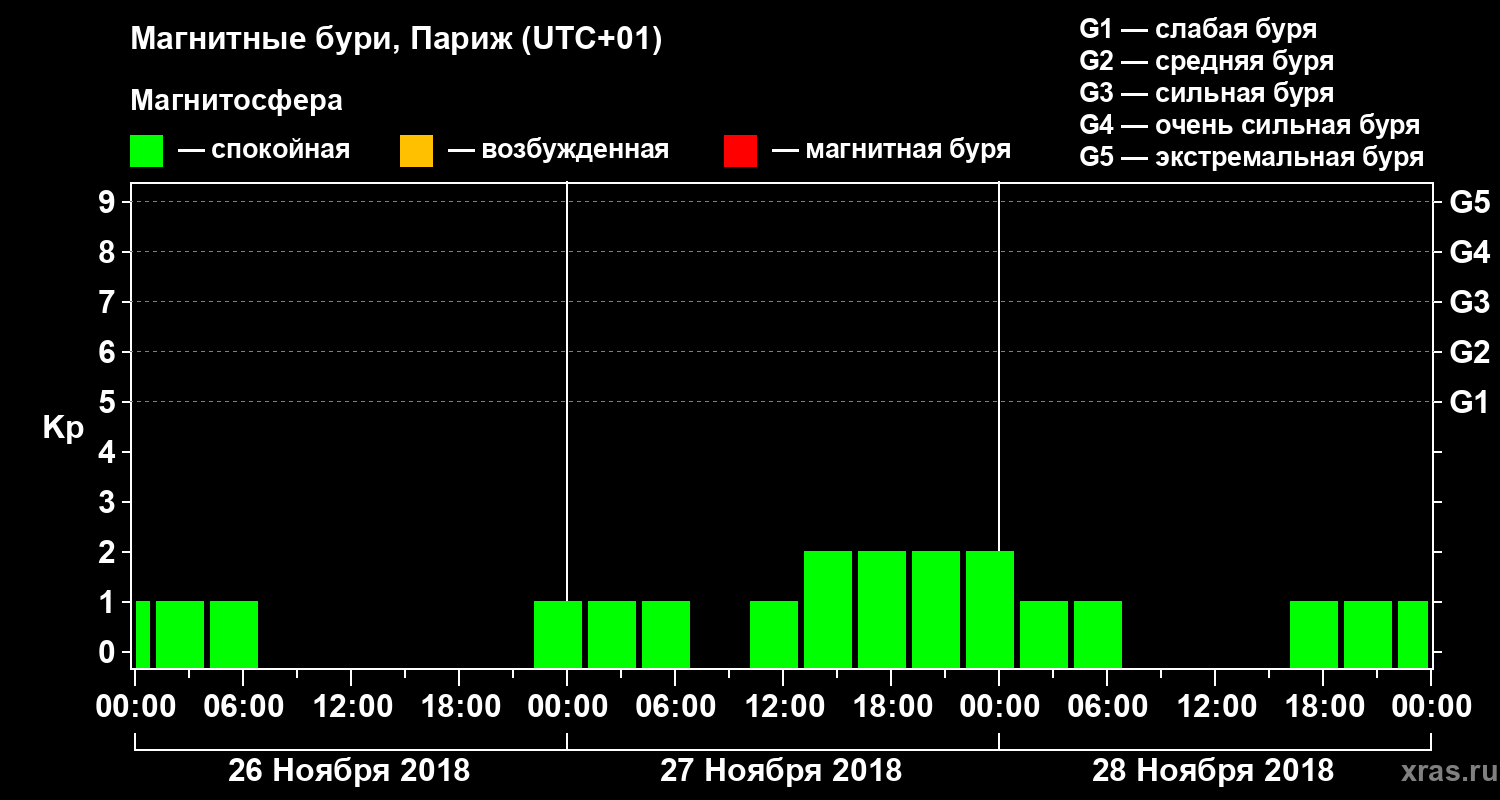Click the 'G1 — слабая буря' legend line

(x=1198, y=29)
